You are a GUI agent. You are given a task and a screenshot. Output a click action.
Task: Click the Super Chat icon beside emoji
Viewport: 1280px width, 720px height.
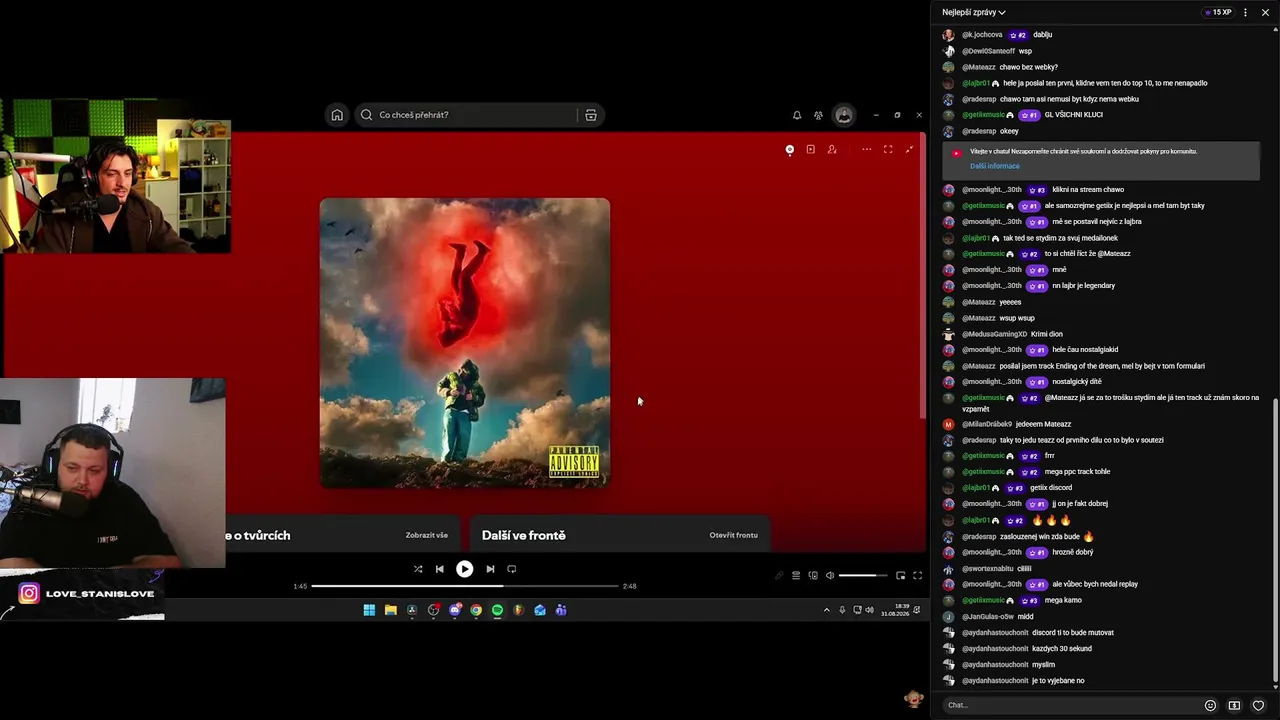point(1234,705)
